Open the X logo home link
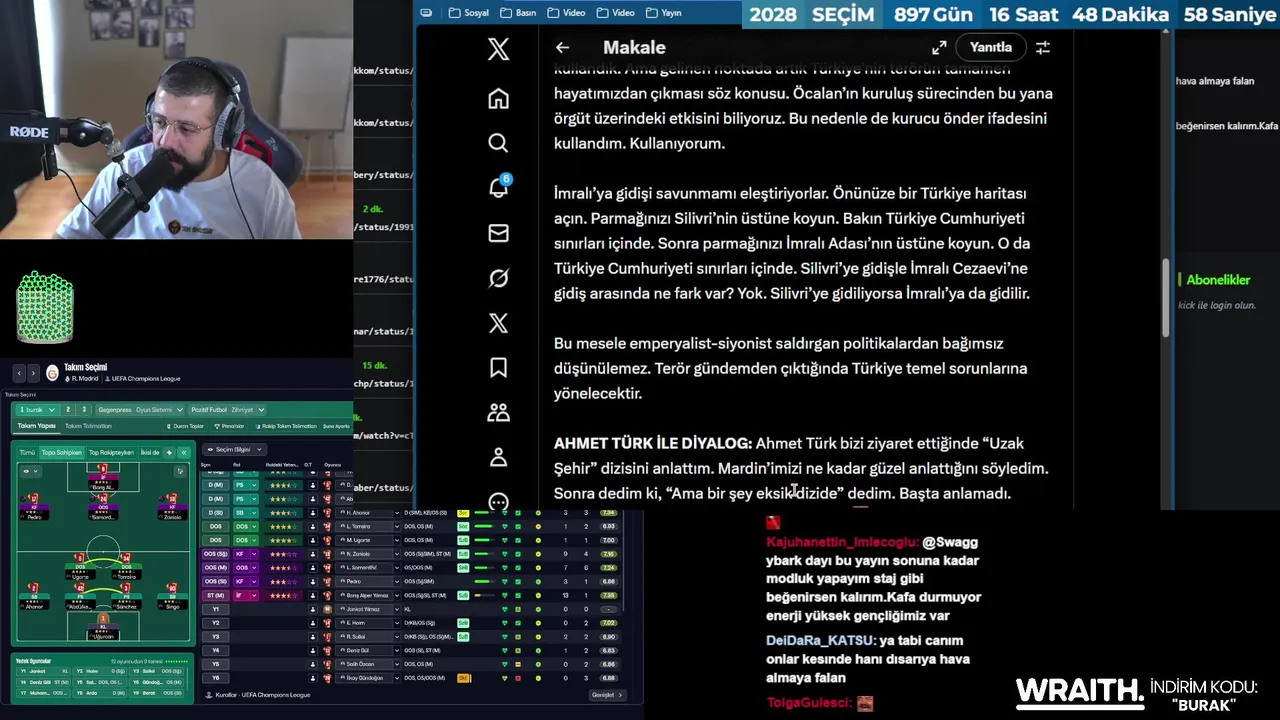1280x720 pixels. pyautogui.click(x=498, y=49)
